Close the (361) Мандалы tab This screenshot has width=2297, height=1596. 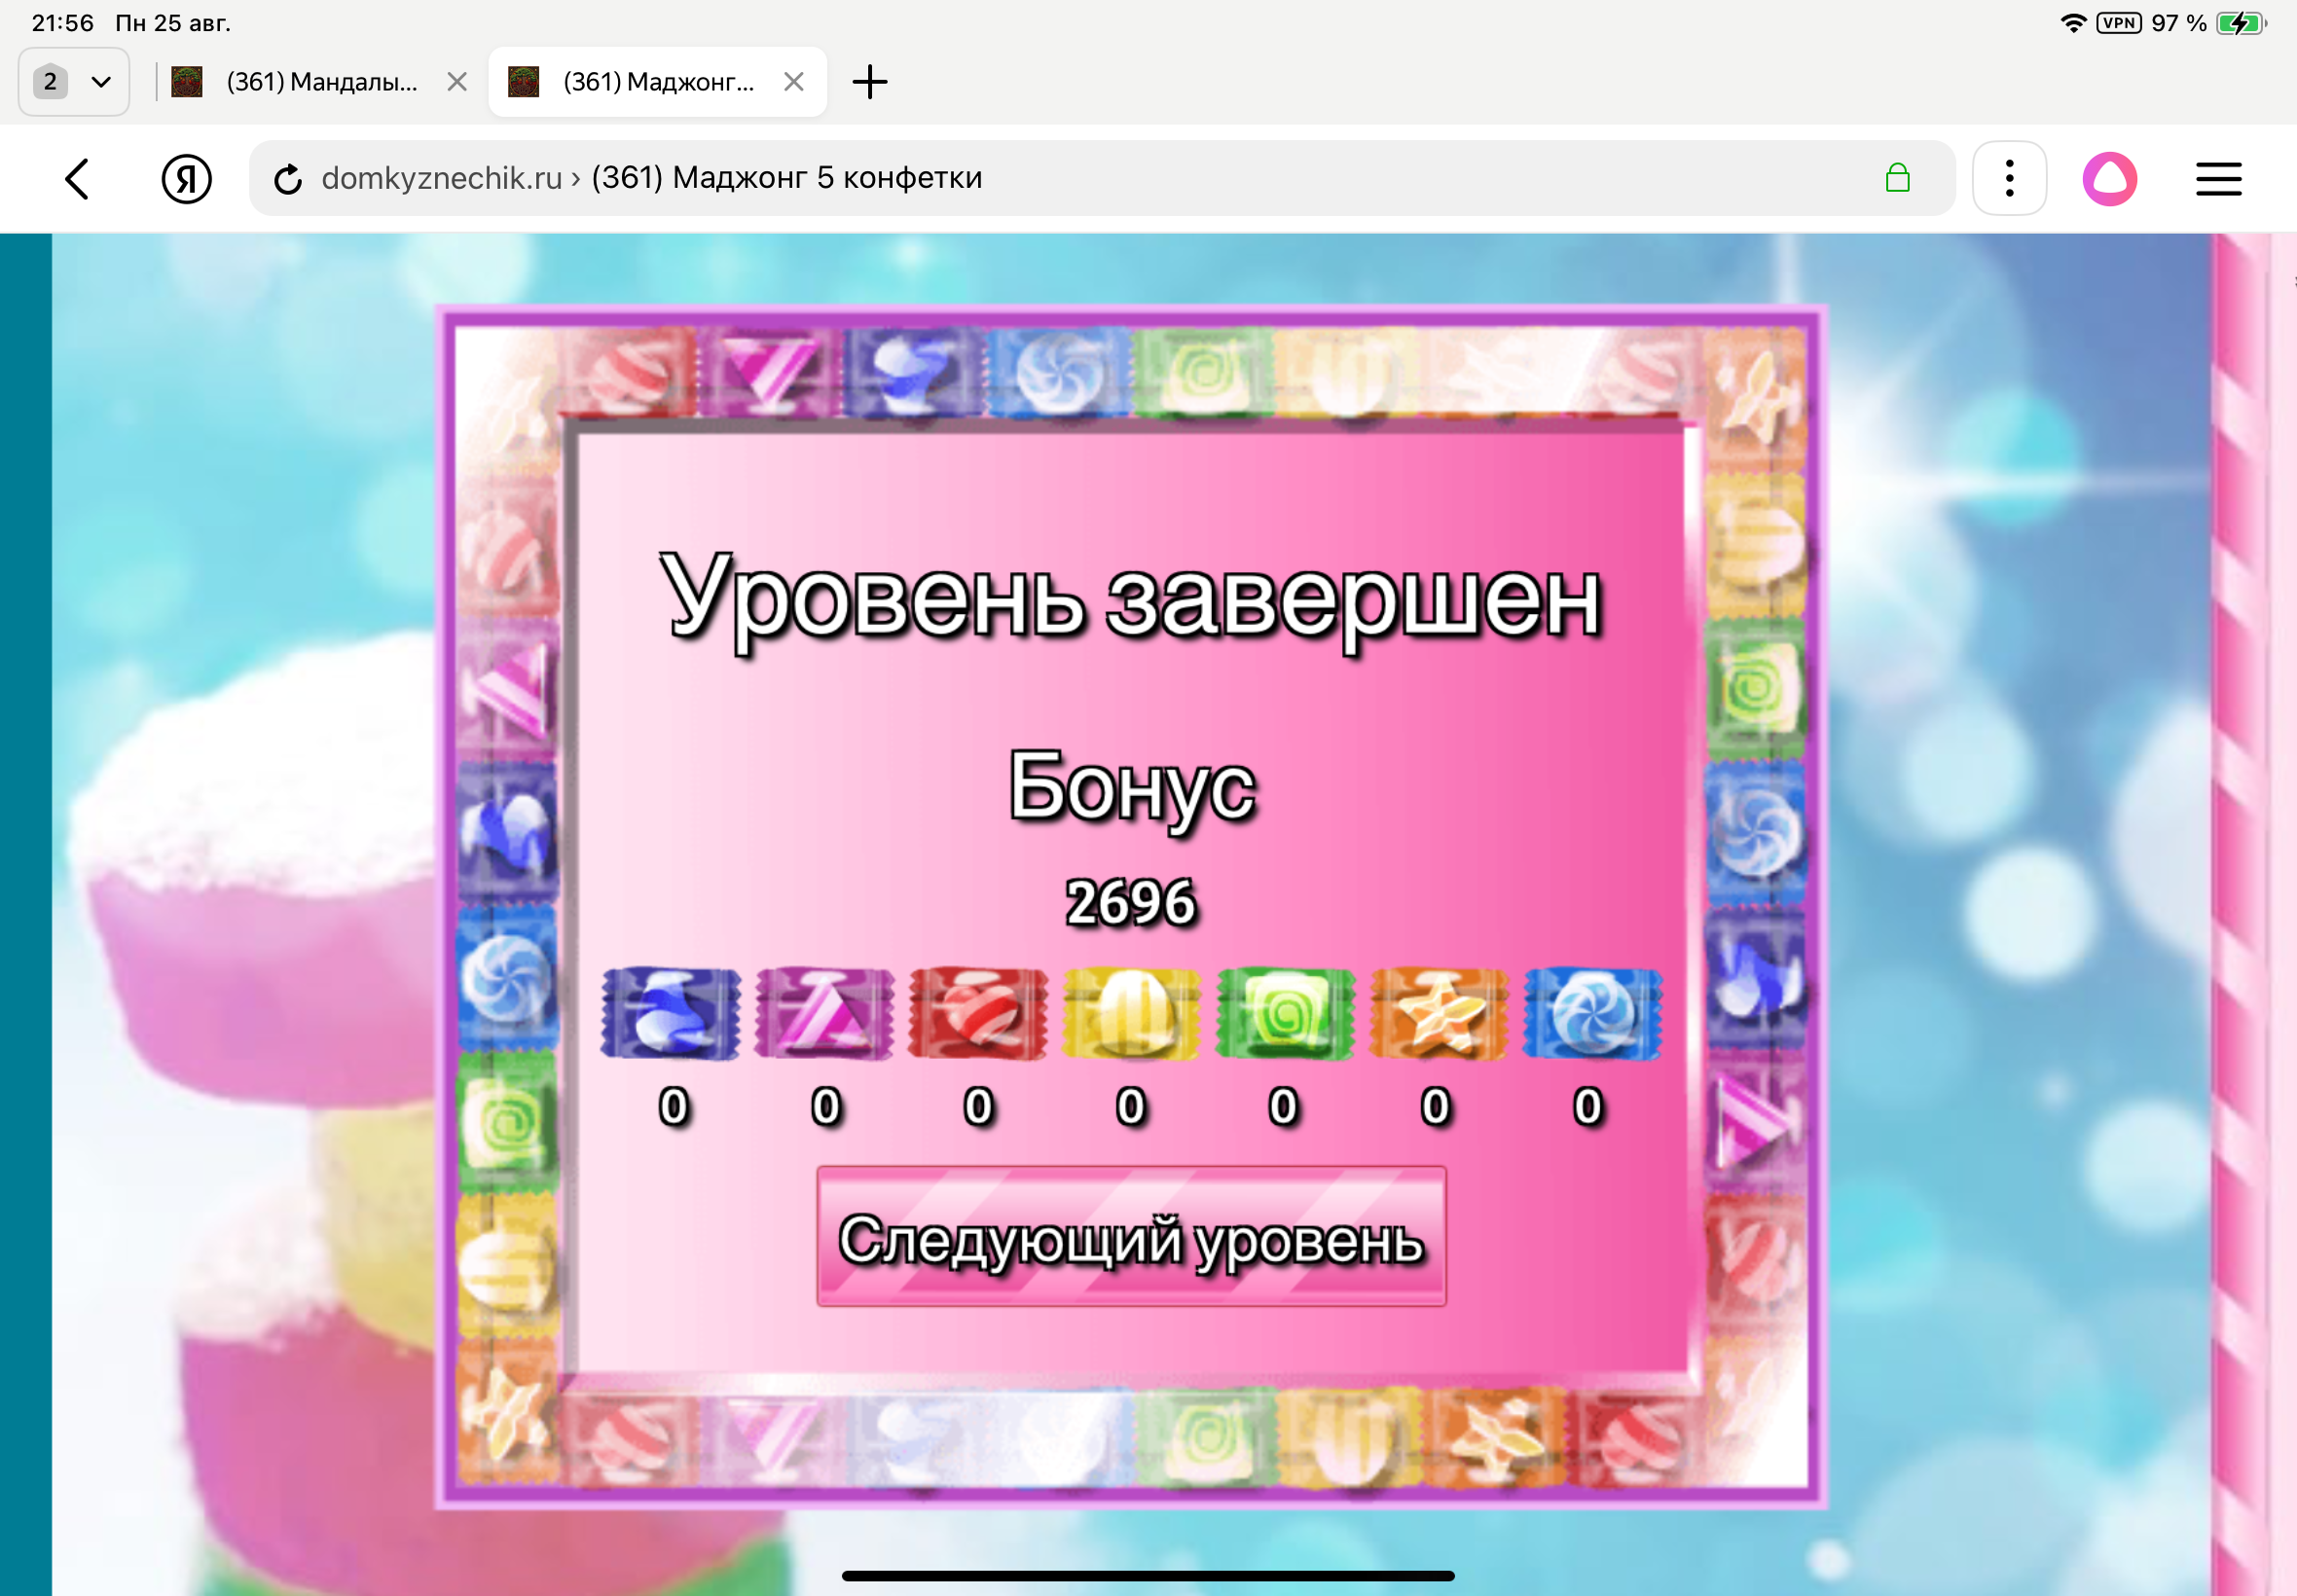457,82
